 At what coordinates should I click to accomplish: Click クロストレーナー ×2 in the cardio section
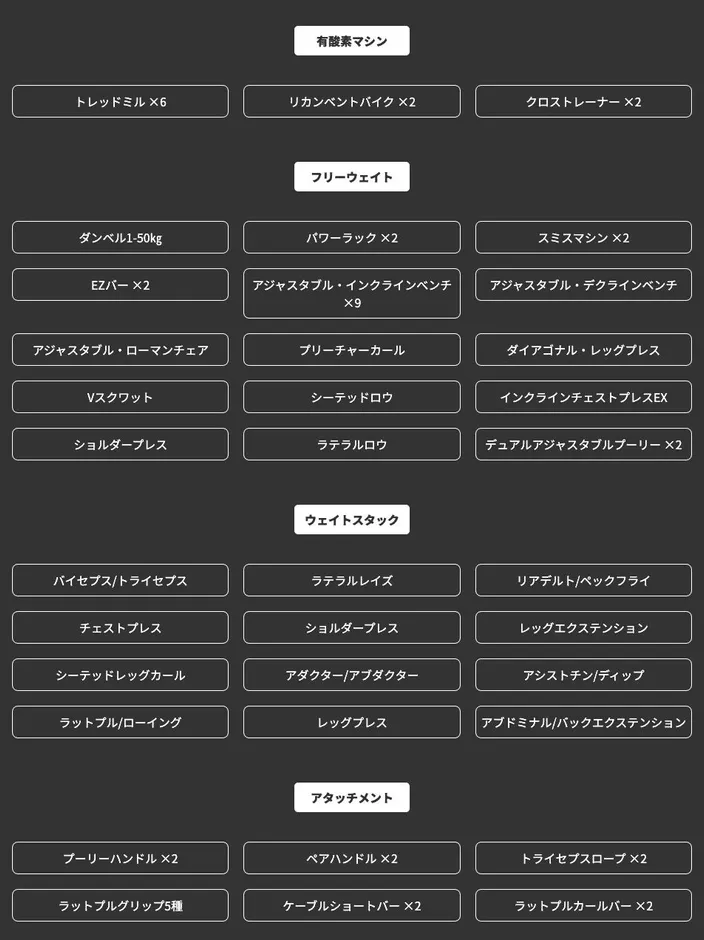[x=583, y=101]
